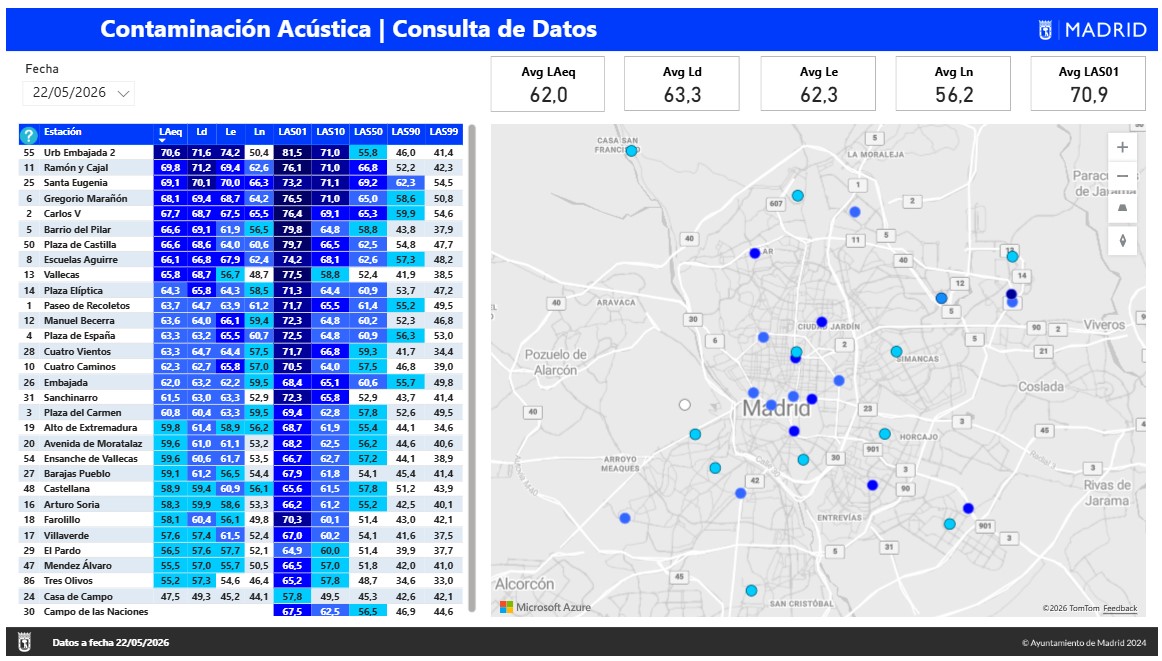Select the cyan marker near San Cristóbal
The image size is (1162, 661).
pos(751,591)
